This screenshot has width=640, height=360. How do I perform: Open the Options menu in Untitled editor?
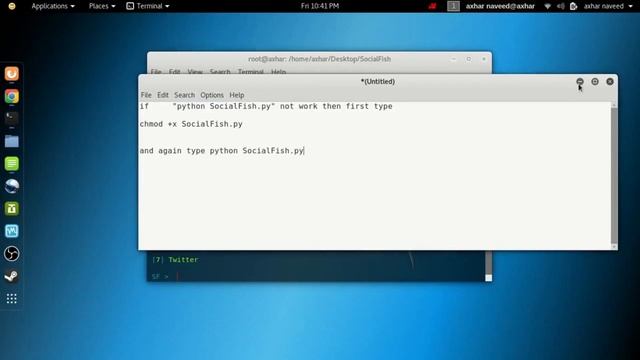212,95
